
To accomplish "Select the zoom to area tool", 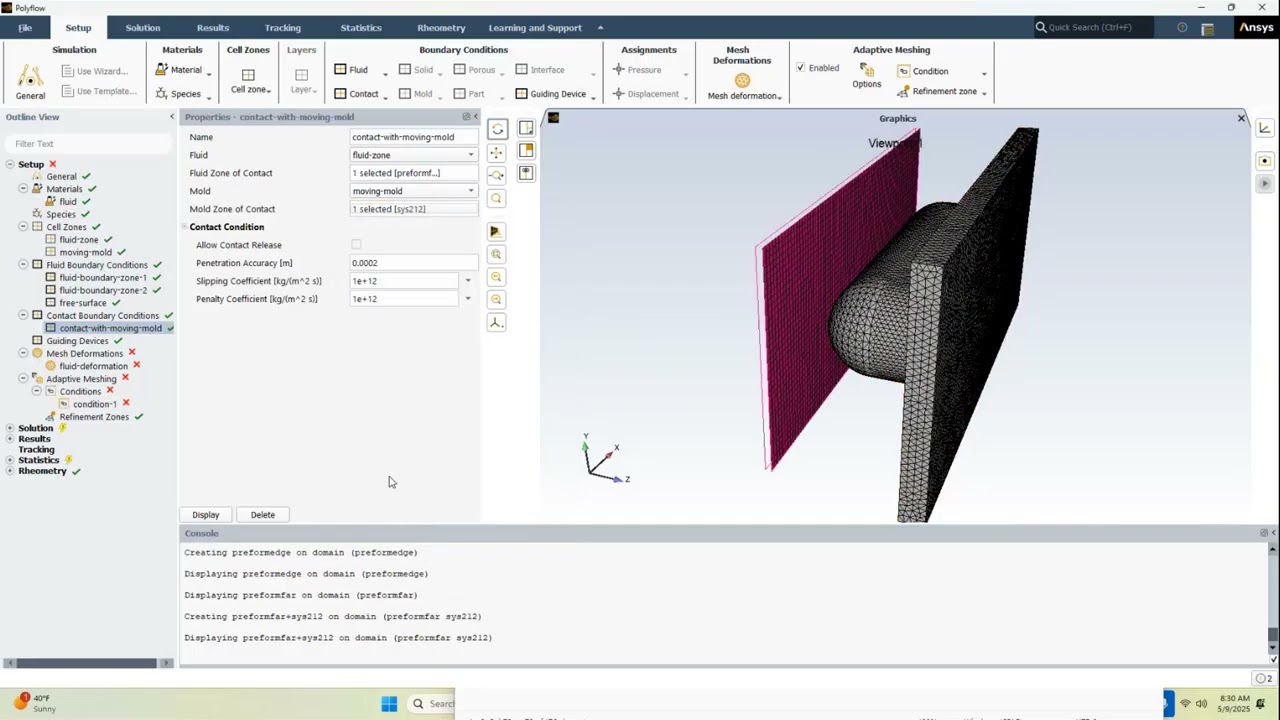I will click(497, 198).
